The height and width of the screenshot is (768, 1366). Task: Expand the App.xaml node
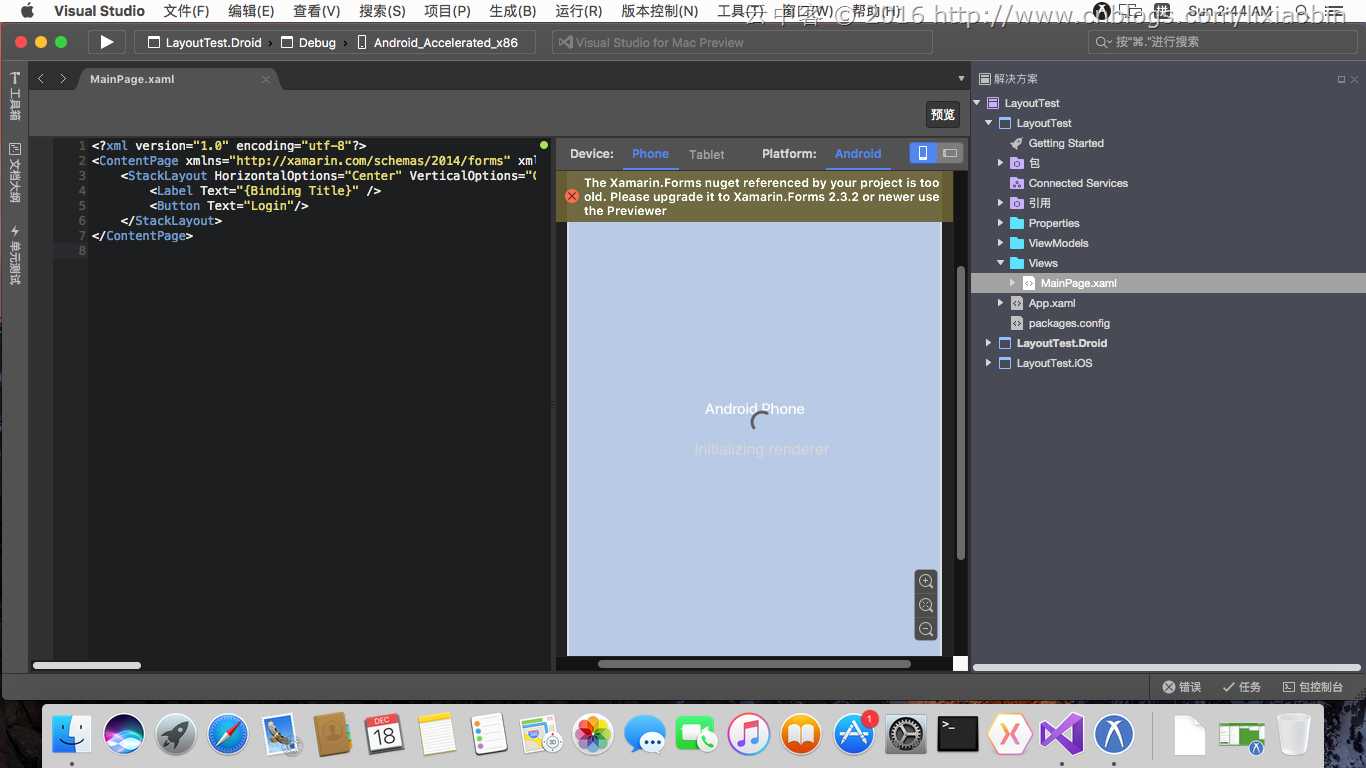click(x=1000, y=303)
